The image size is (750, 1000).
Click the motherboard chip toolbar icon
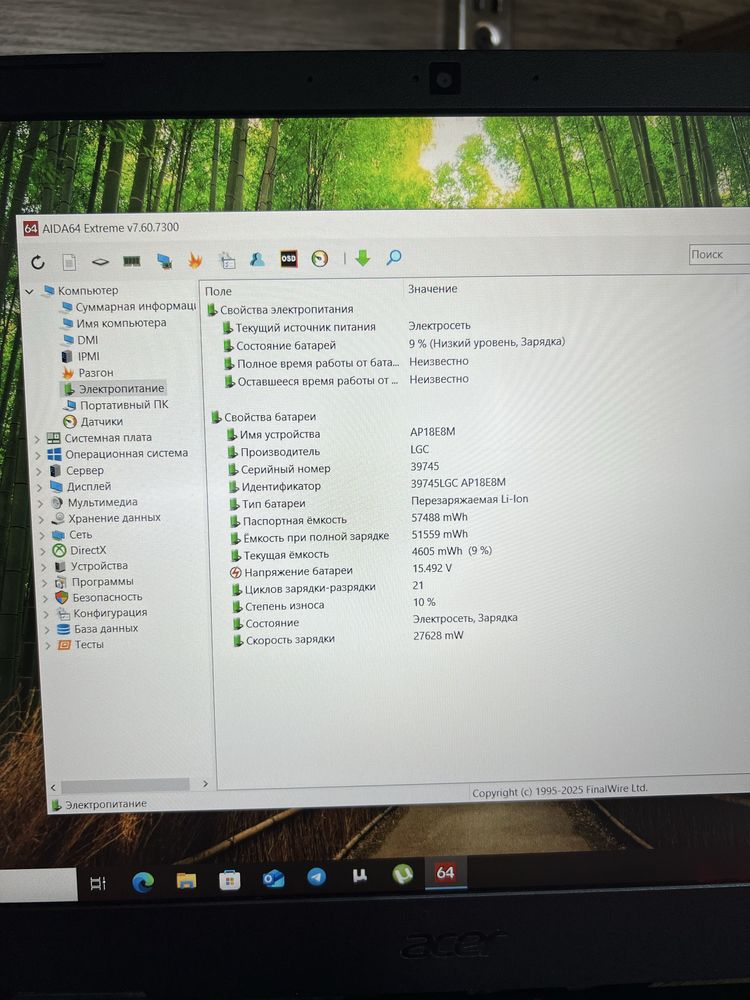point(100,261)
